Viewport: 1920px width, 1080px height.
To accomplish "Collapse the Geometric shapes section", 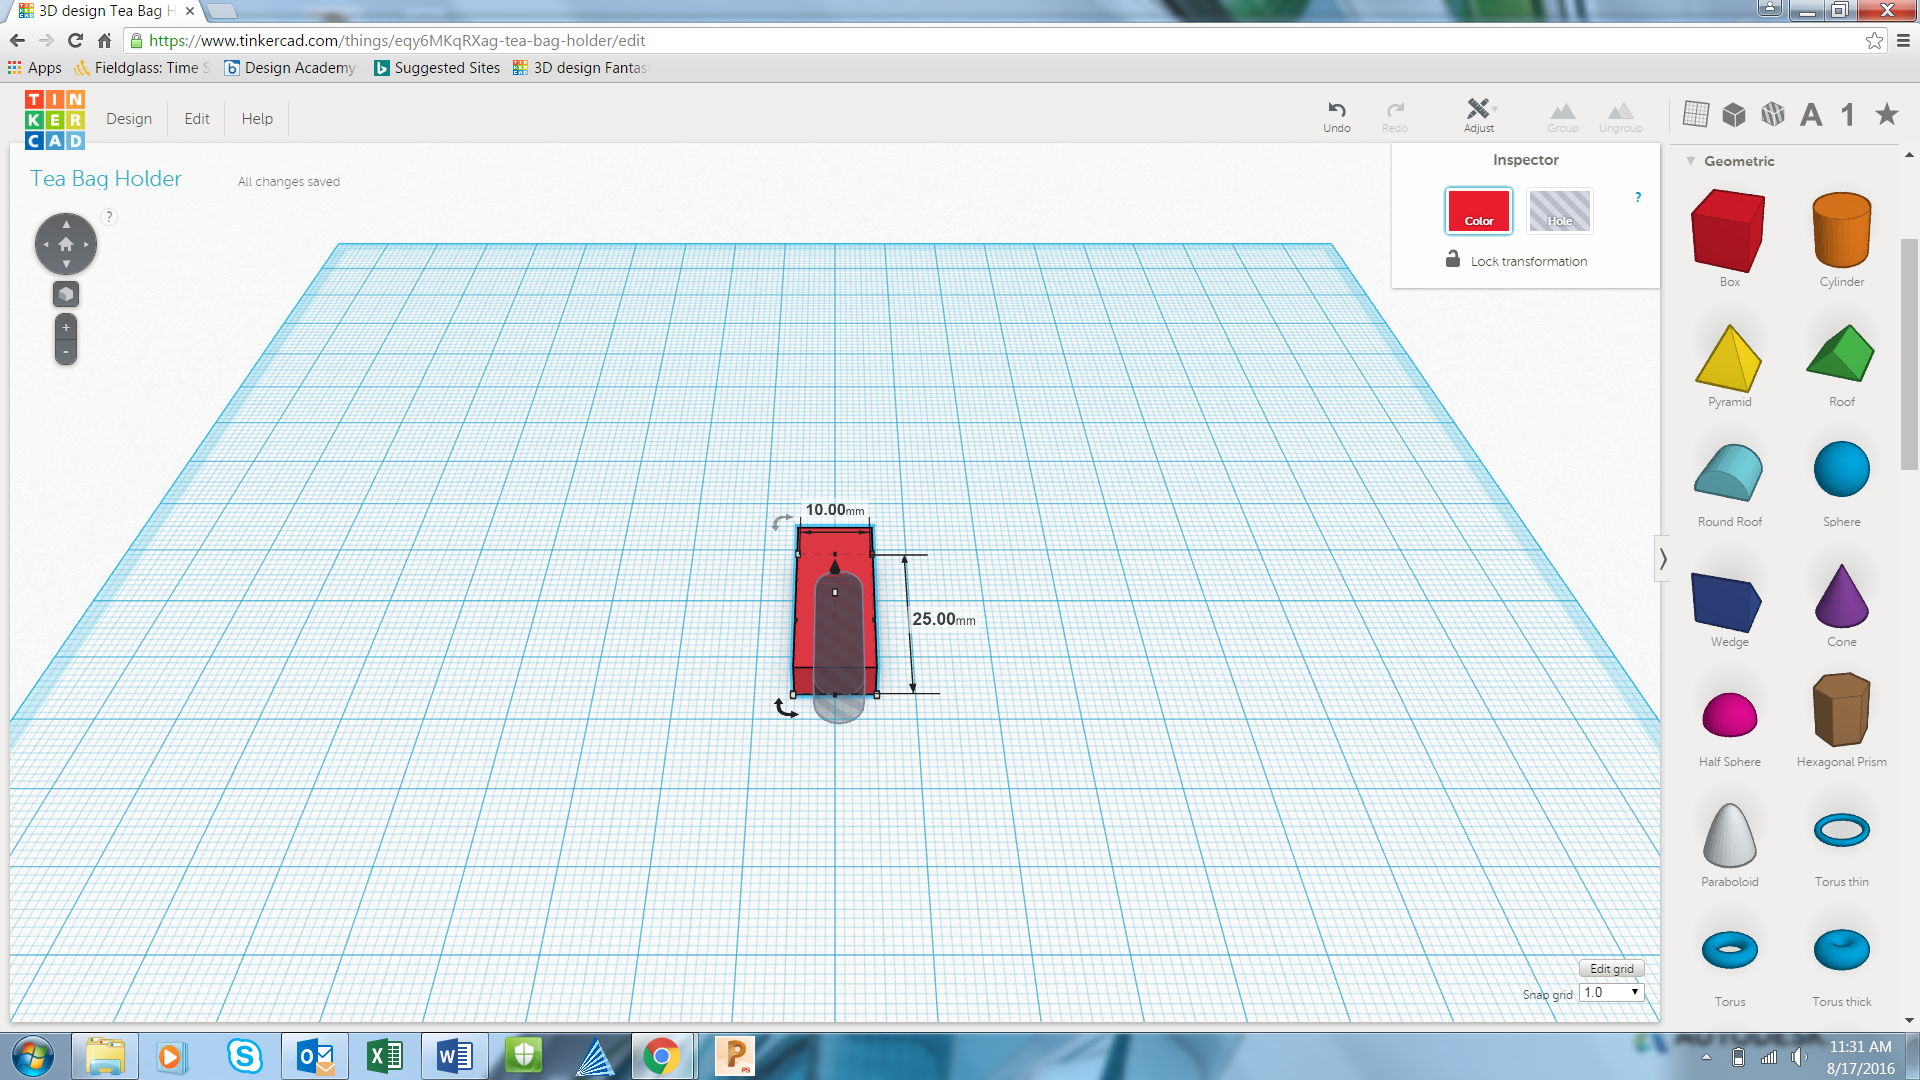I will 1691,161.
